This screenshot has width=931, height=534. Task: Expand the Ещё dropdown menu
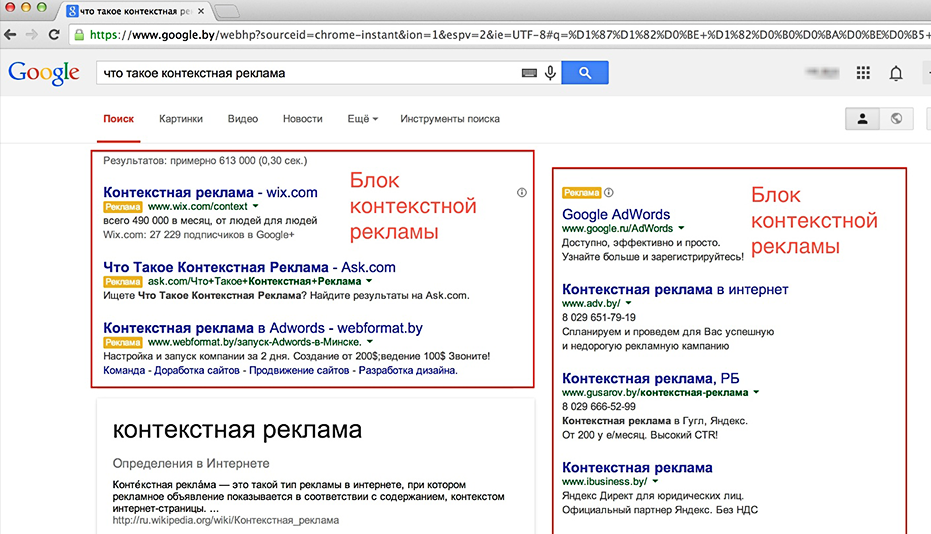click(363, 119)
